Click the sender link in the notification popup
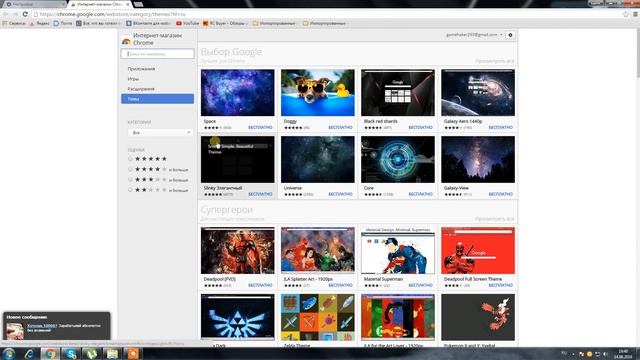The height and width of the screenshot is (360, 640). tap(42, 326)
